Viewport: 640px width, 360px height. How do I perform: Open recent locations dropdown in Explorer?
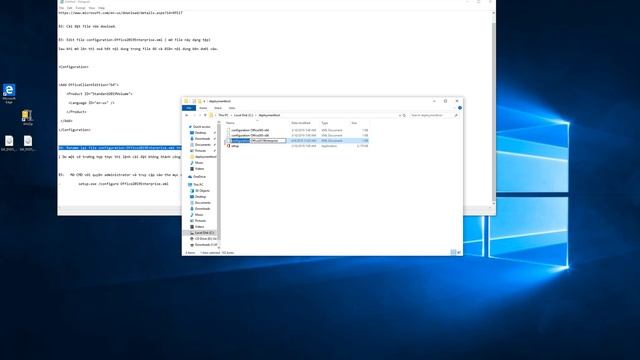click(x=200, y=116)
